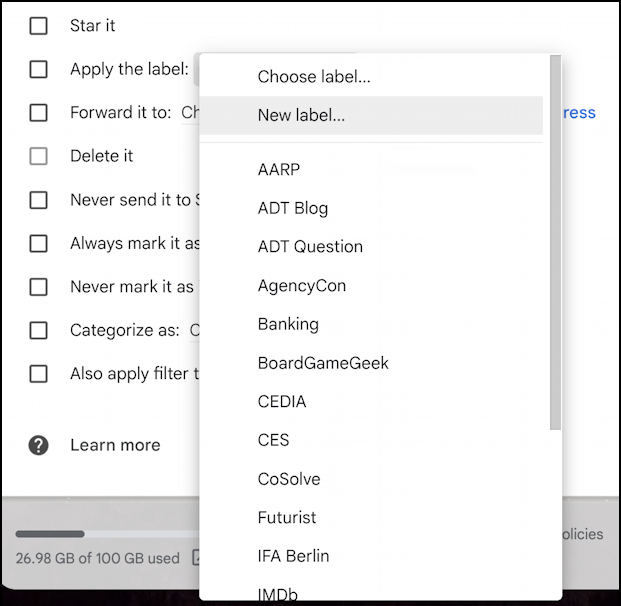Choose the CEDIA label

[x=371, y=402]
